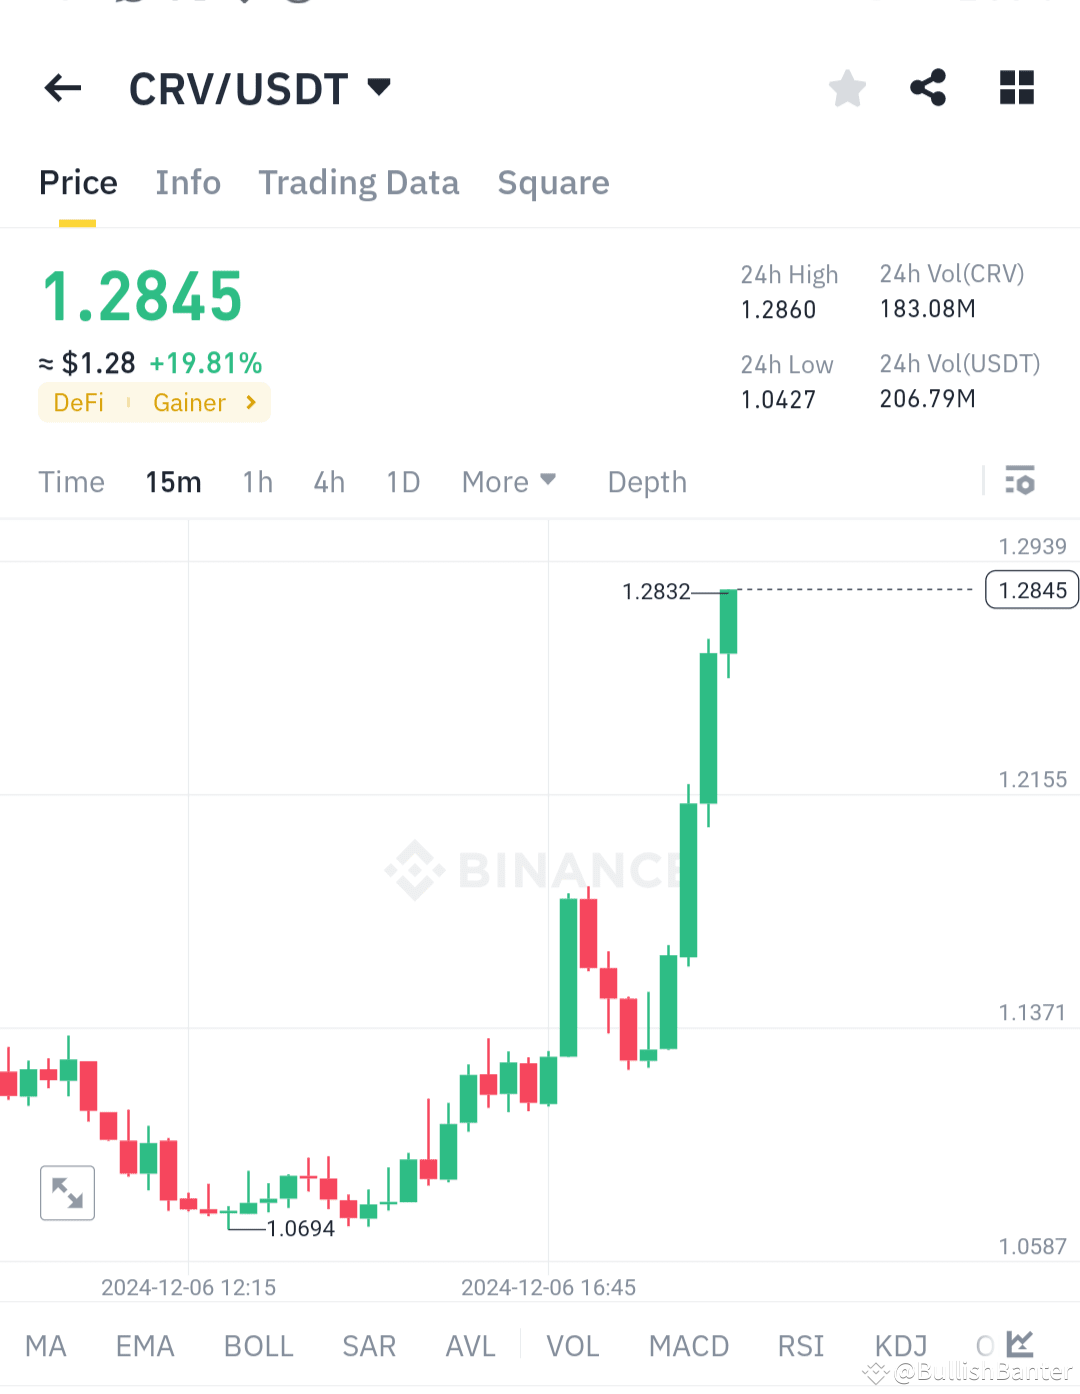Screen dimensions: 1080x1394
Task: Open the grid layout icon top right
Action: [1017, 88]
